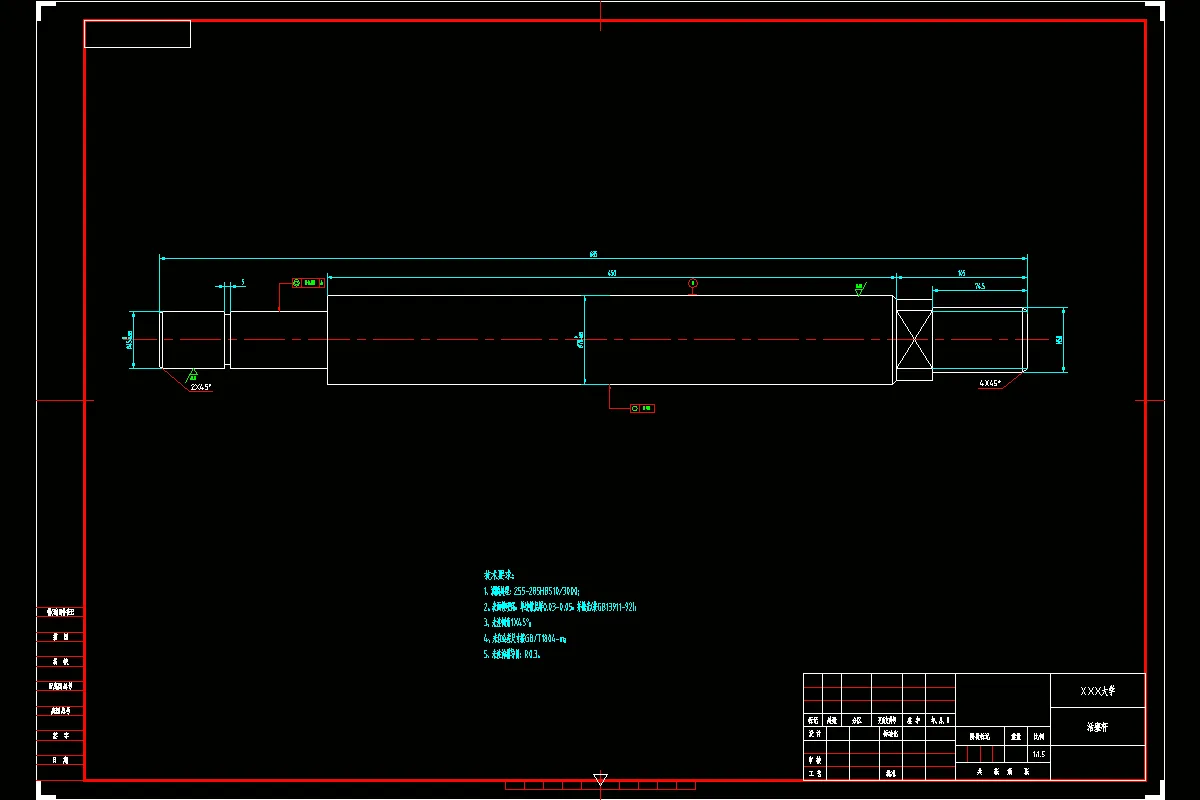Viewport: 1200px width, 800px height.
Task: Select note 4 containing "GB/T1804-m"
Action: (x=525, y=638)
